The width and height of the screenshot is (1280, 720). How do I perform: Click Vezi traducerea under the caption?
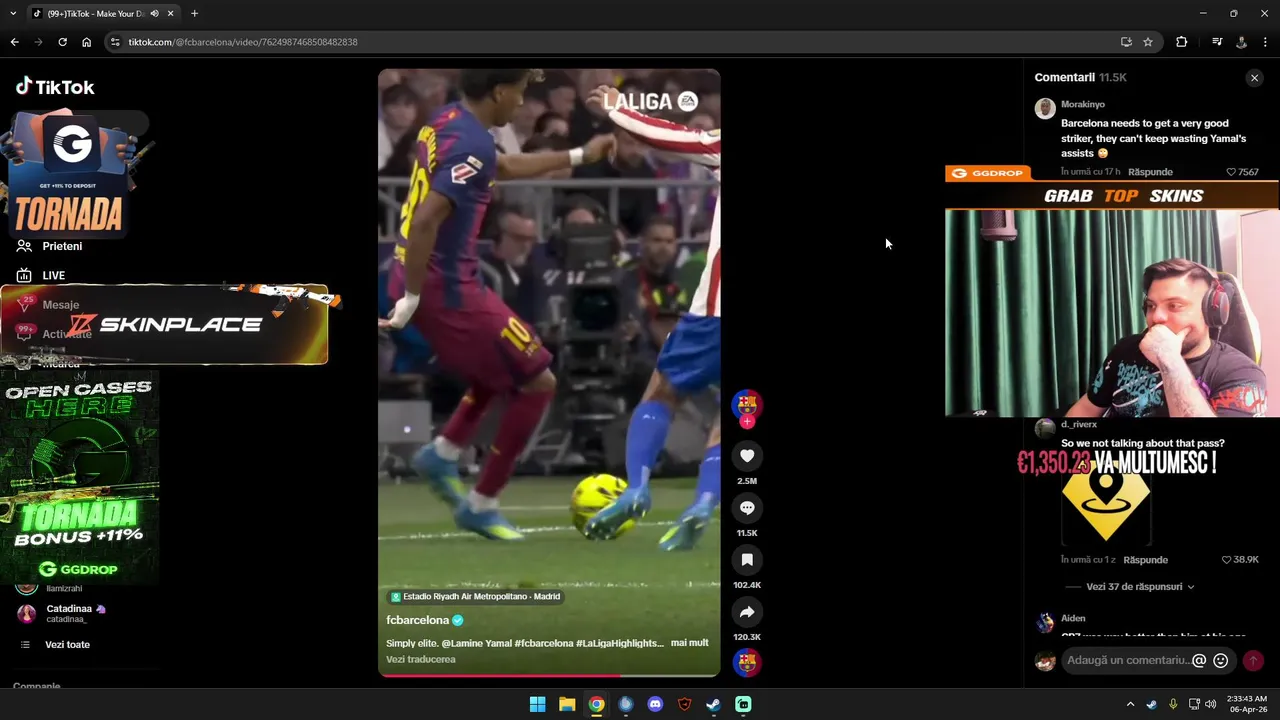click(x=421, y=659)
